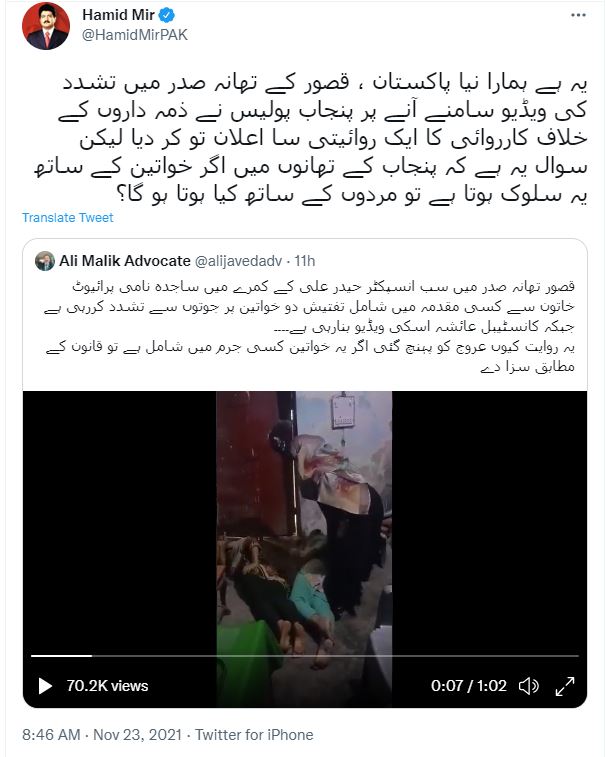Image resolution: width=605 pixels, height=757 pixels.
Task: Mute the video with the speaker icon
Action: click(x=529, y=686)
